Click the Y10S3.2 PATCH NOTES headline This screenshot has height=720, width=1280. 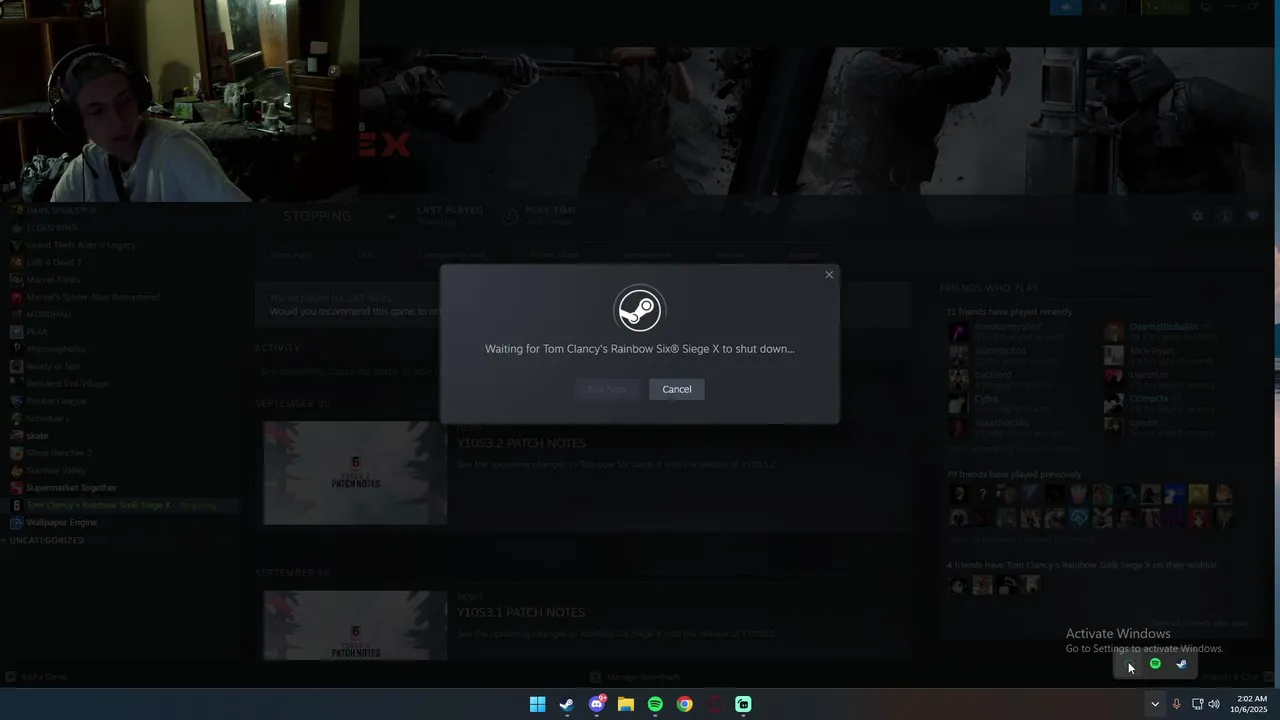pos(521,443)
